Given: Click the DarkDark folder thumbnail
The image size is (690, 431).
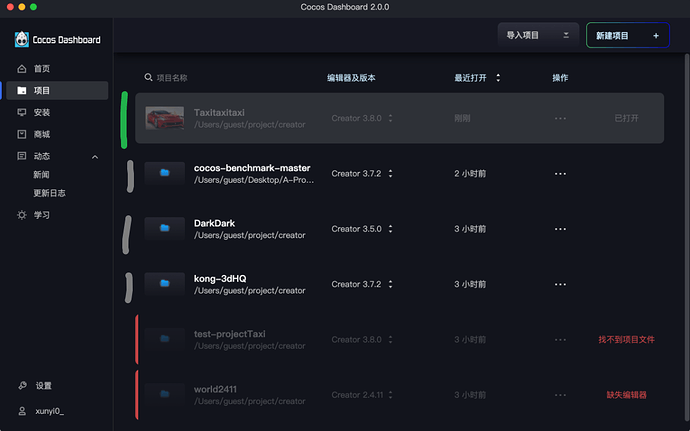Looking at the screenshot, I should [x=165, y=228].
